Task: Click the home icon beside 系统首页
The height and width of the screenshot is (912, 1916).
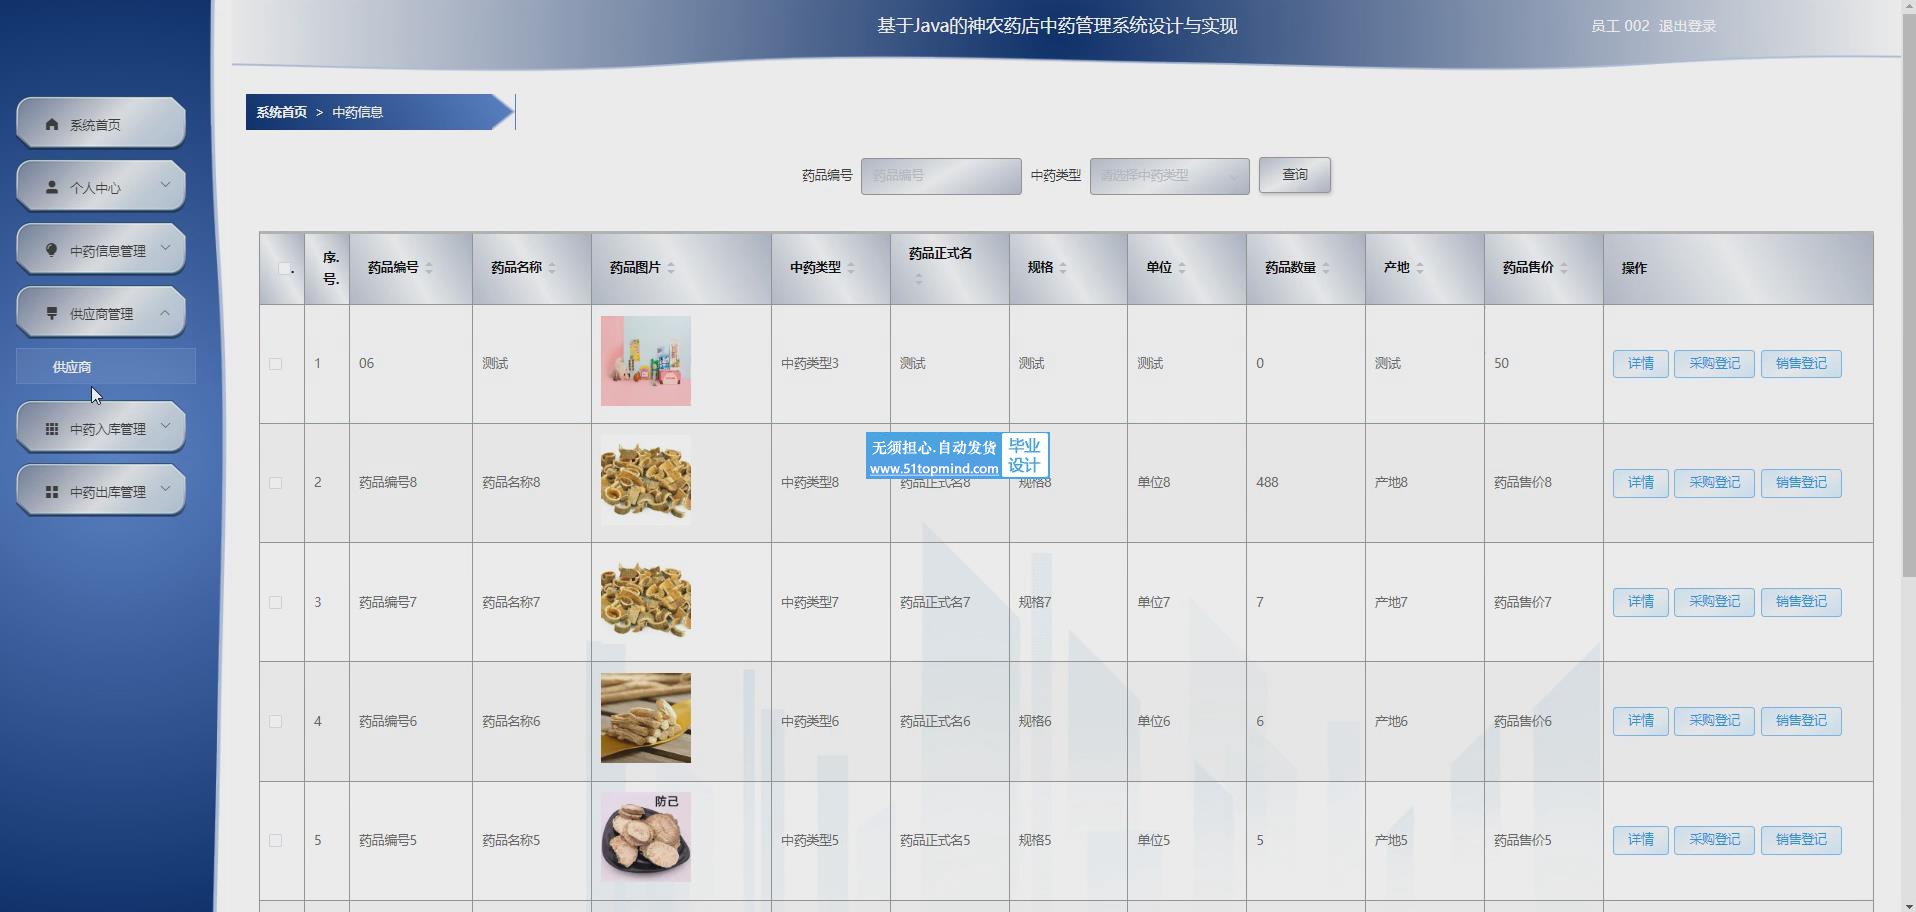Action: pyautogui.click(x=52, y=125)
